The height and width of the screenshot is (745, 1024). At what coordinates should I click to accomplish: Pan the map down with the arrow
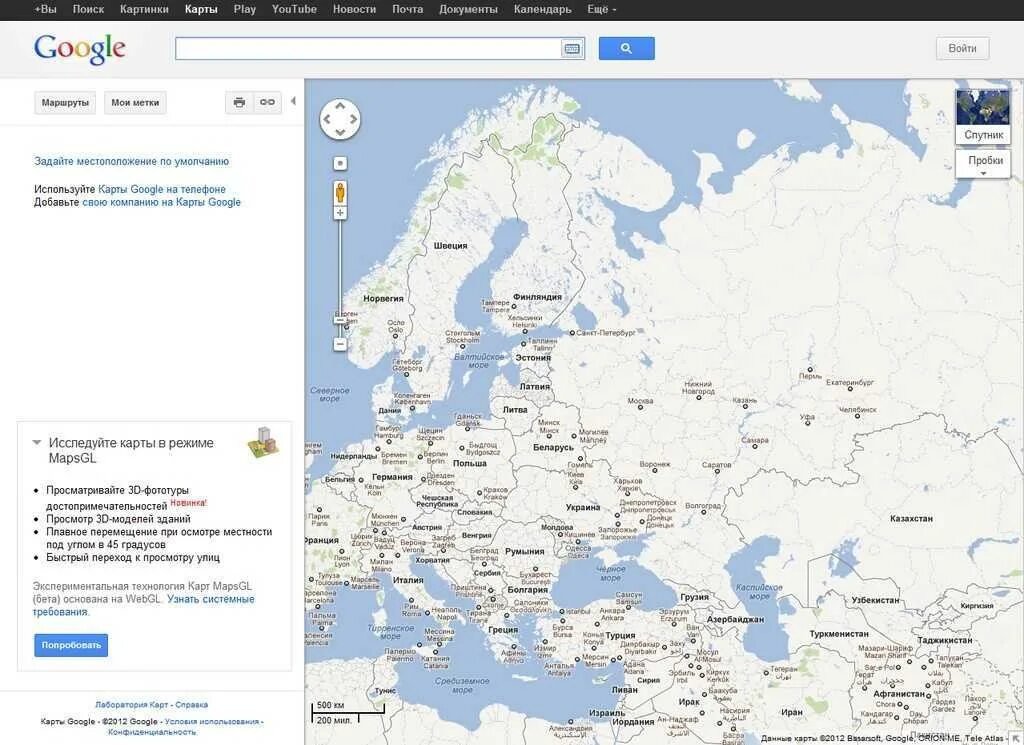[340, 133]
